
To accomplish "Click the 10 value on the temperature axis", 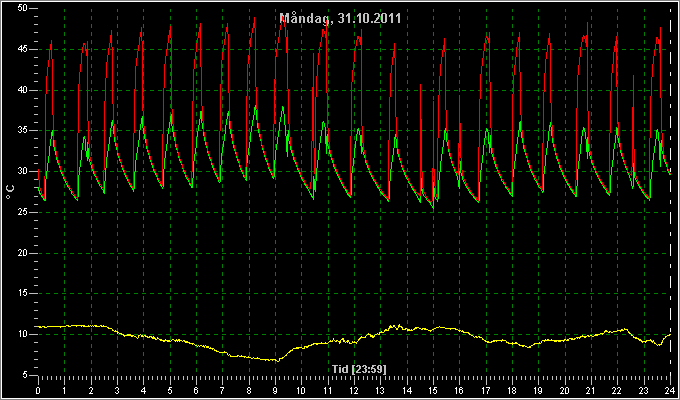I will point(23,334).
